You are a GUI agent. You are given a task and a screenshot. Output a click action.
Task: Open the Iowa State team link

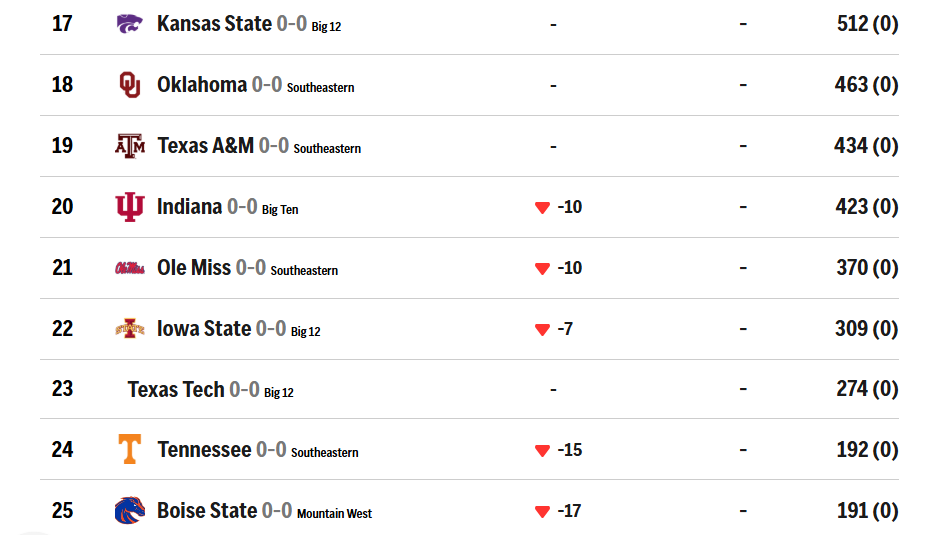click(x=204, y=328)
